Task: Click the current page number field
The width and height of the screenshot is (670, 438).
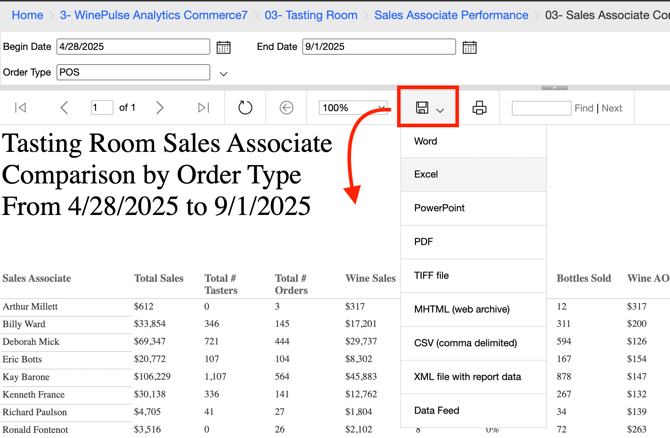Action: coord(101,108)
